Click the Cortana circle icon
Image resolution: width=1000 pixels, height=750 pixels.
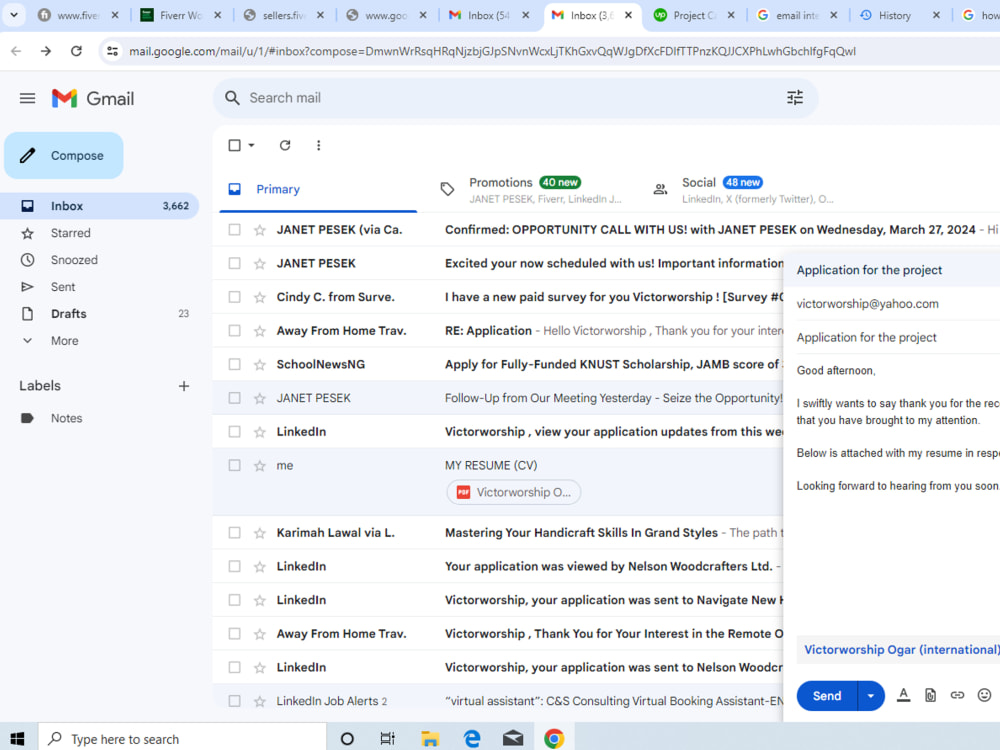pyautogui.click(x=347, y=739)
